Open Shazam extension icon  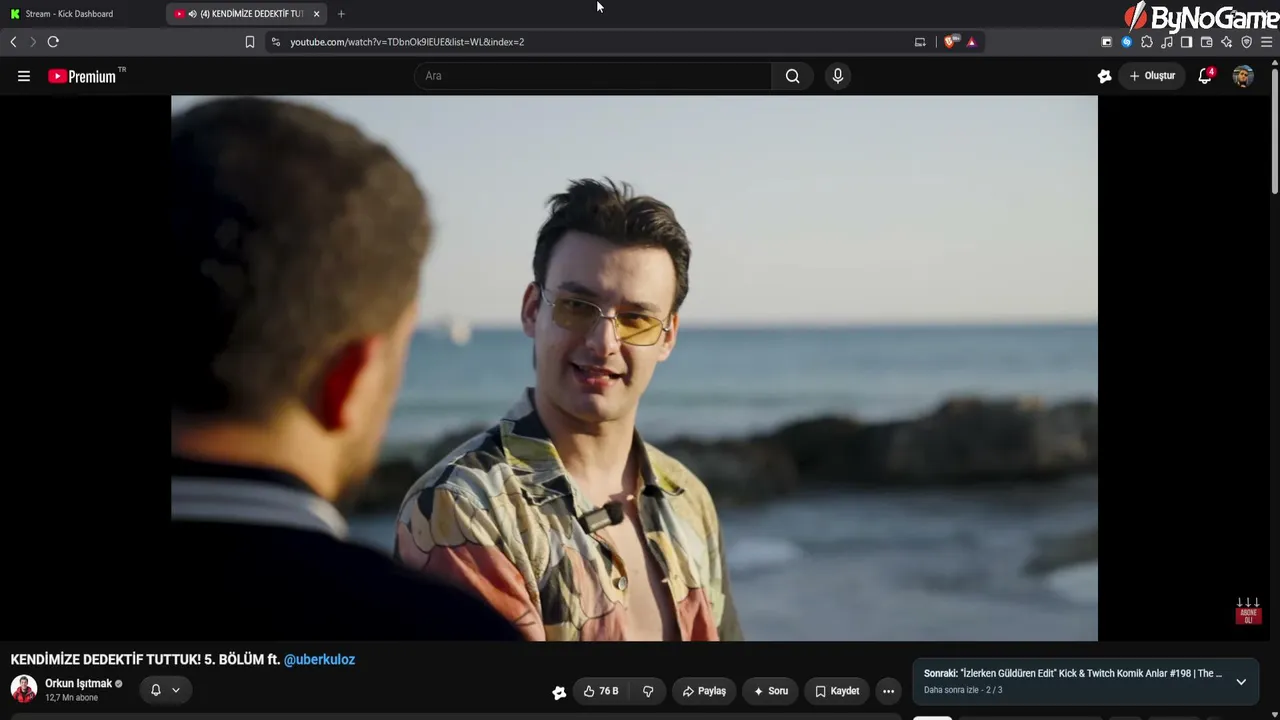pos(1127,42)
